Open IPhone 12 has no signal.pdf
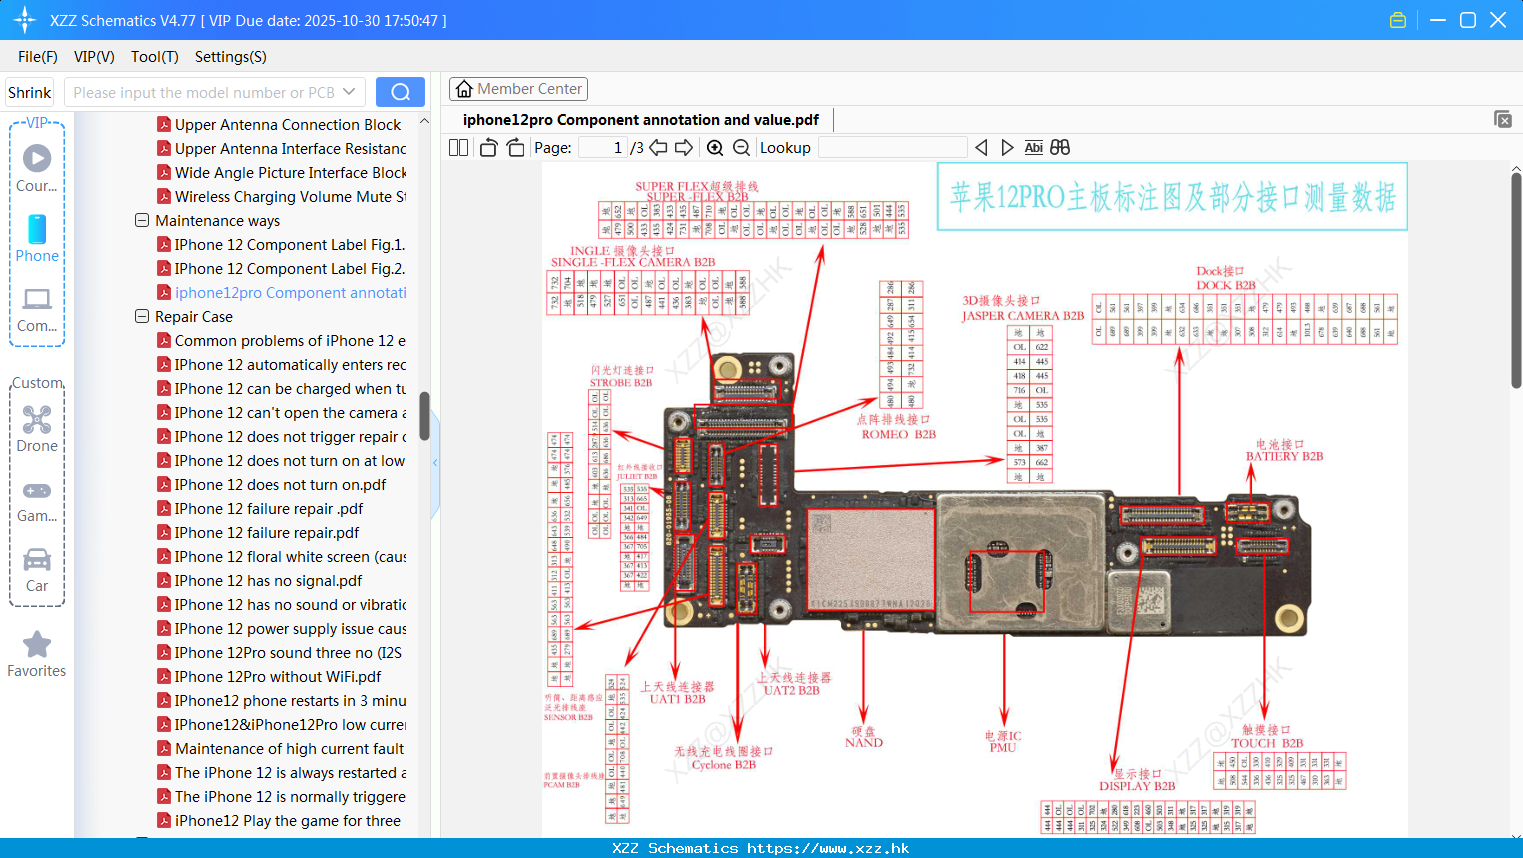1523x858 pixels. coord(260,580)
